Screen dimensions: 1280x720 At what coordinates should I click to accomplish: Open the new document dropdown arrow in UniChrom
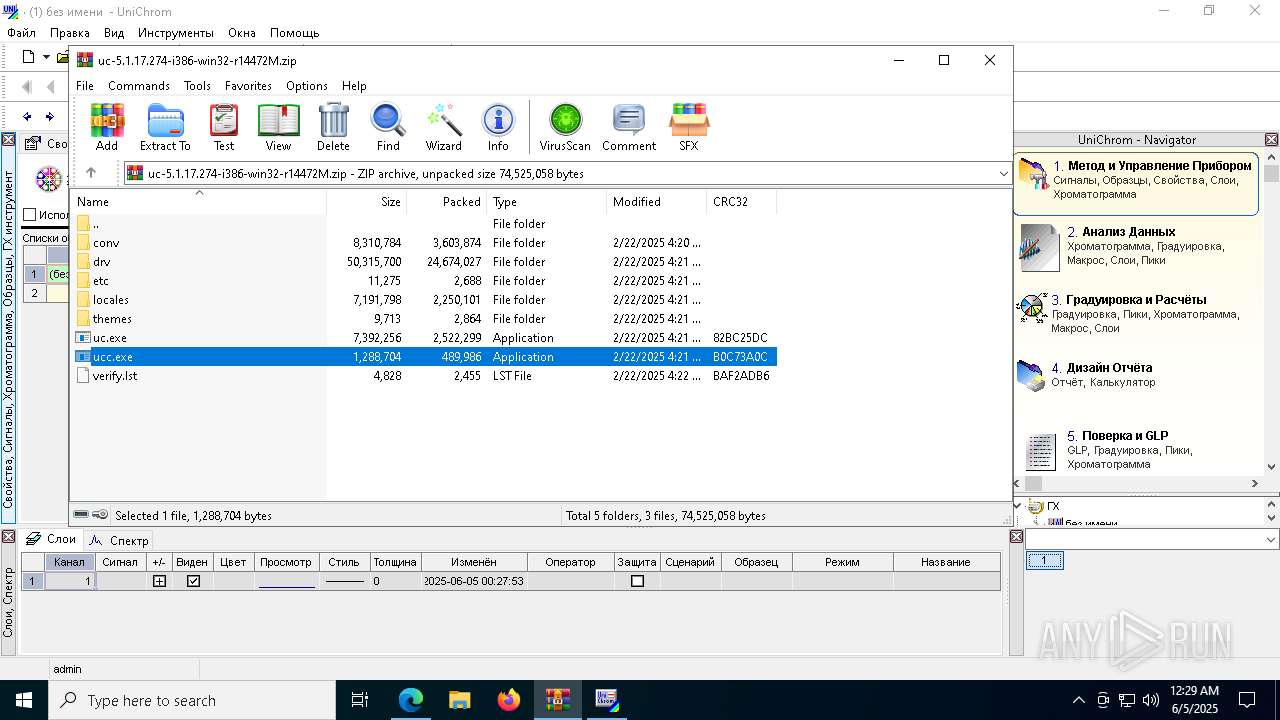tap(46, 57)
